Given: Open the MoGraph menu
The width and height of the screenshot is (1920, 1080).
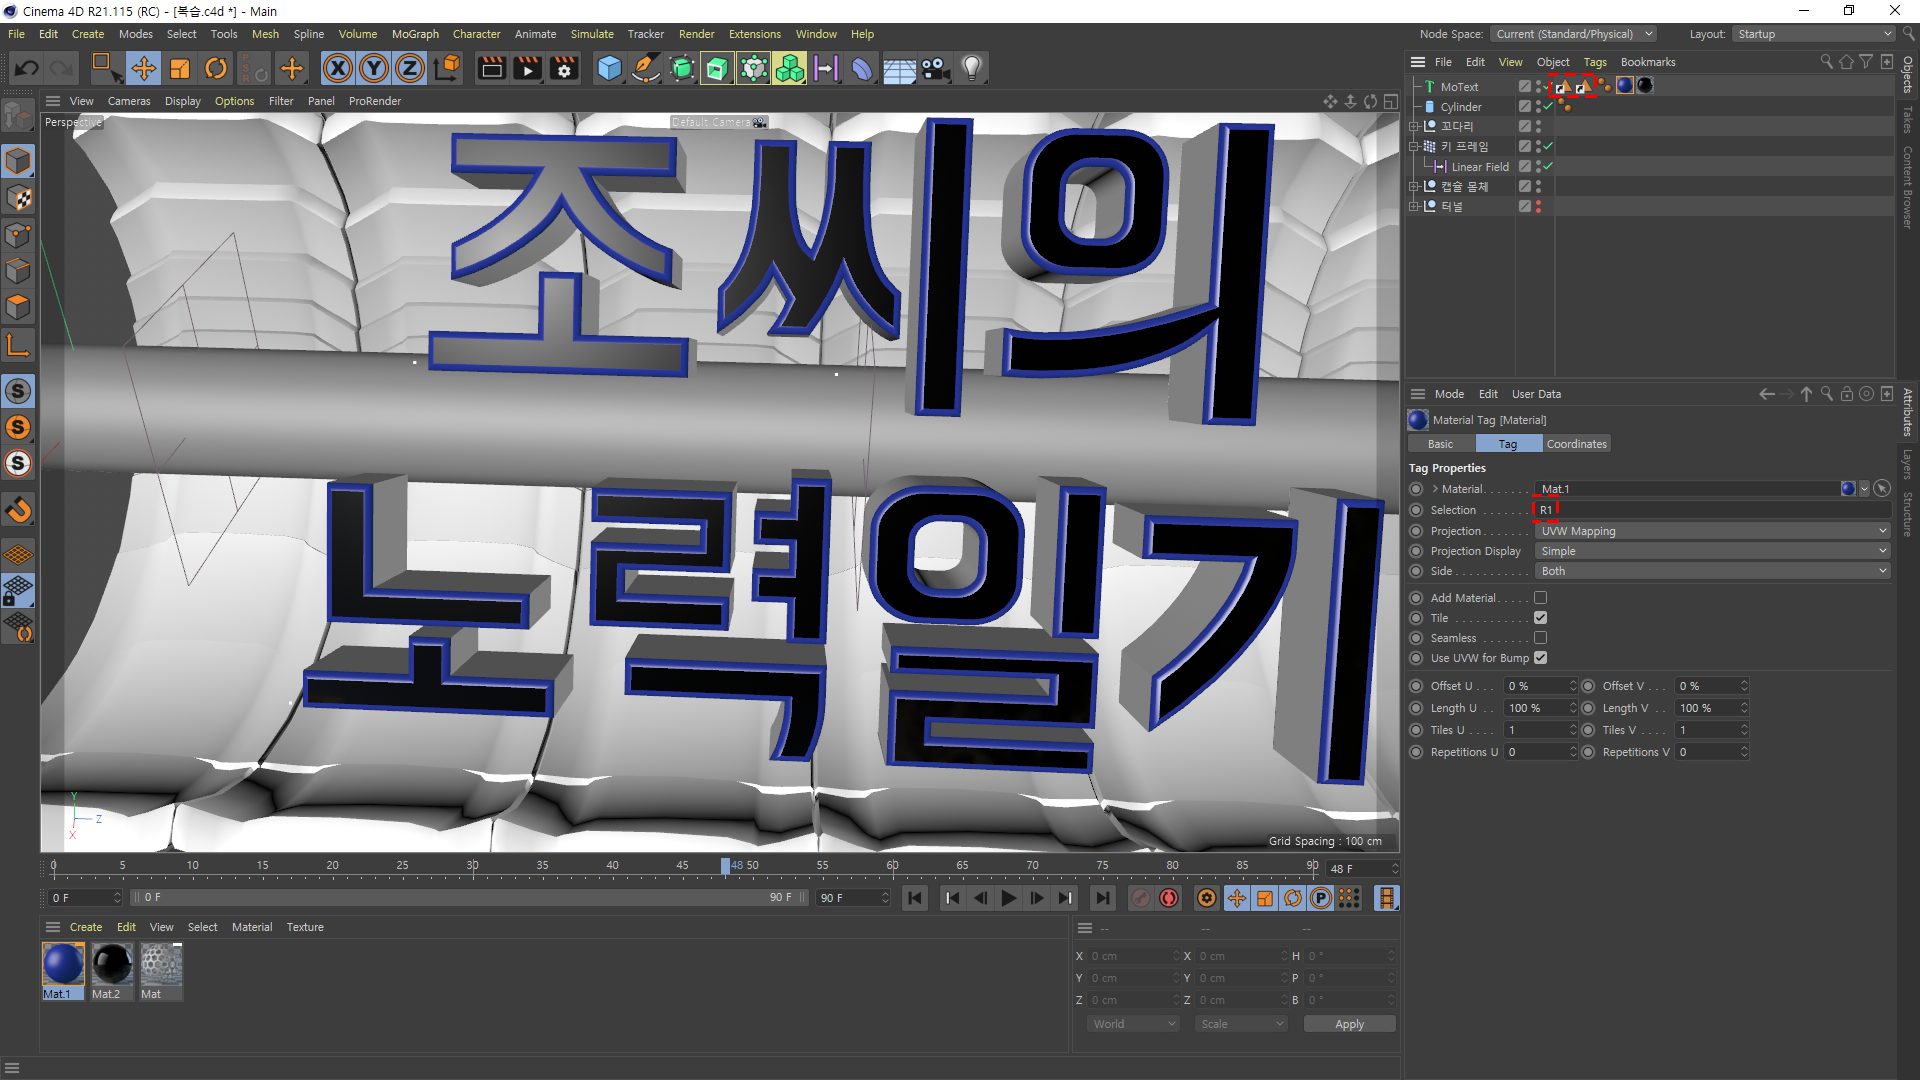Looking at the screenshot, I should (415, 34).
